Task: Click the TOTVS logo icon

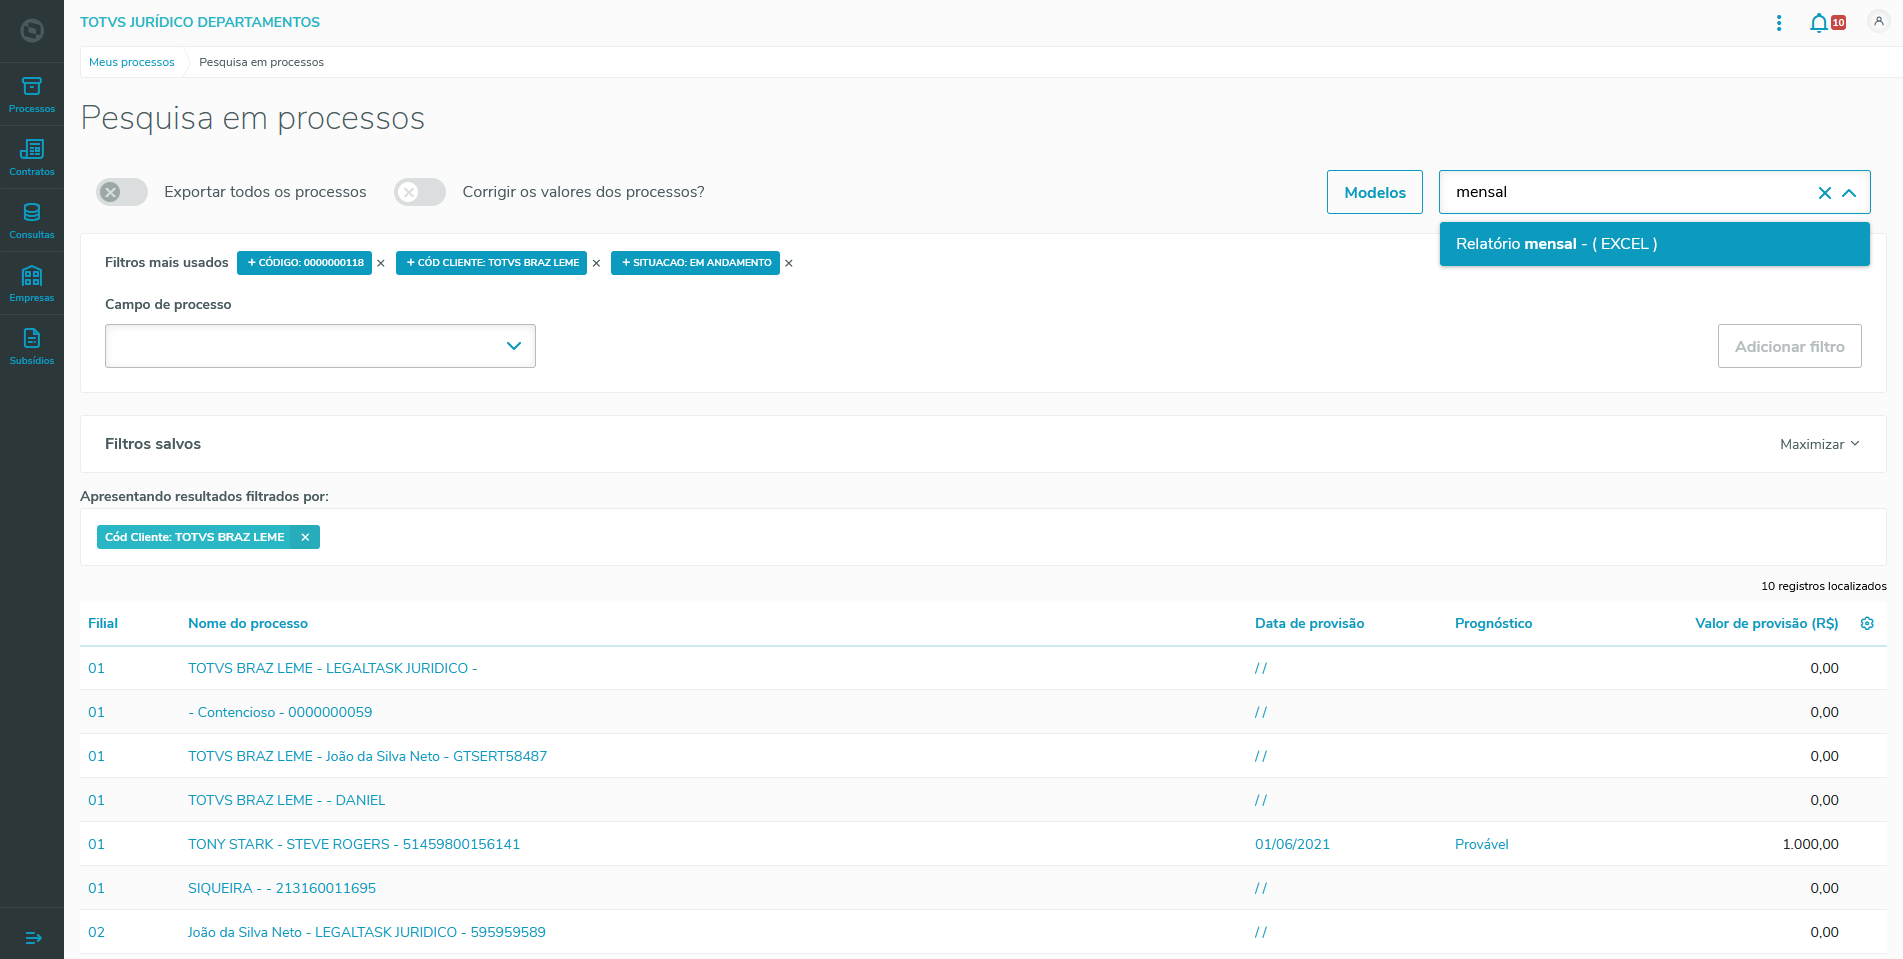Action: tap(32, 31)
